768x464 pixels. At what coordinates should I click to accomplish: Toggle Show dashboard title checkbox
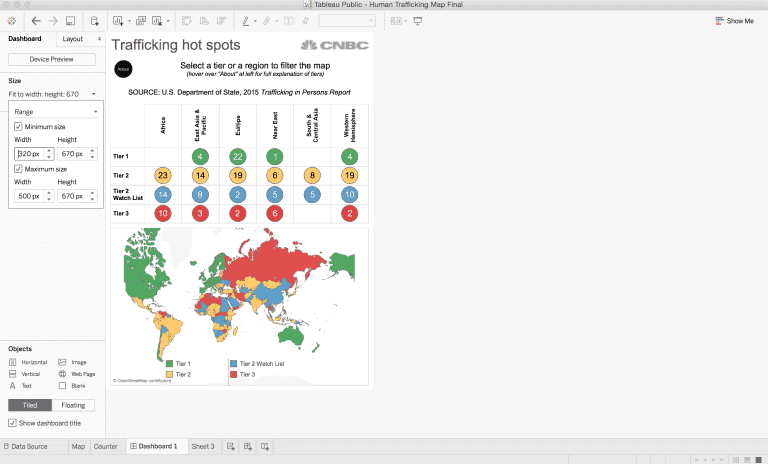[12, 423]
